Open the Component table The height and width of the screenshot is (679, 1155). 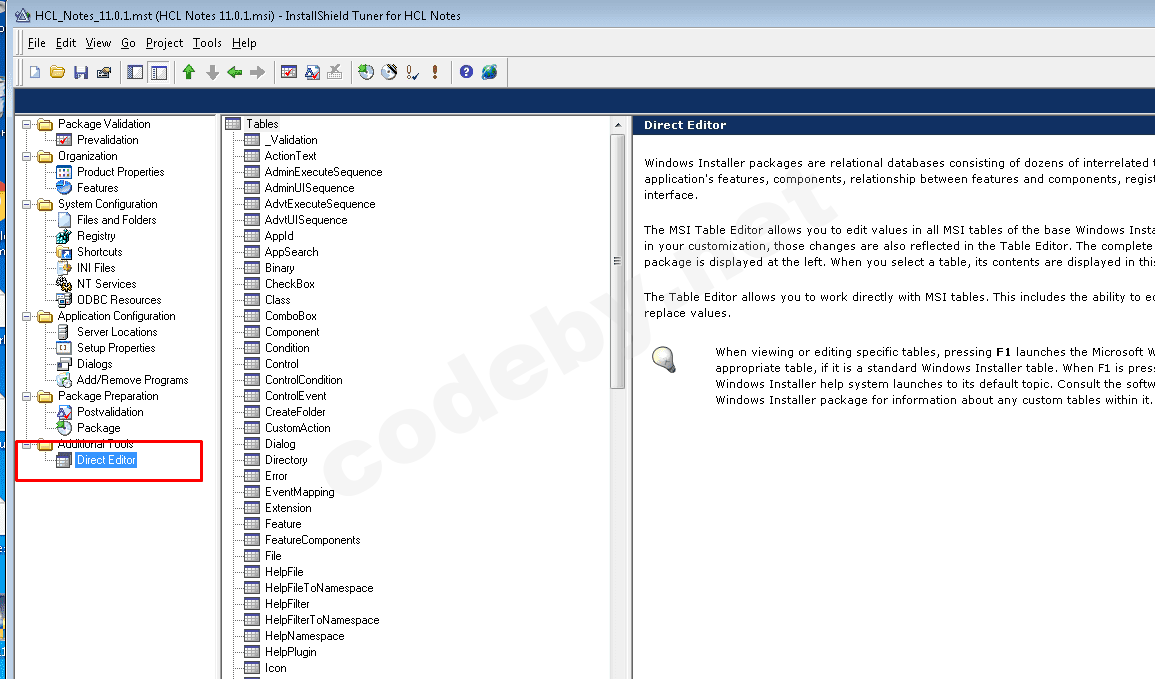pos(292,332)
